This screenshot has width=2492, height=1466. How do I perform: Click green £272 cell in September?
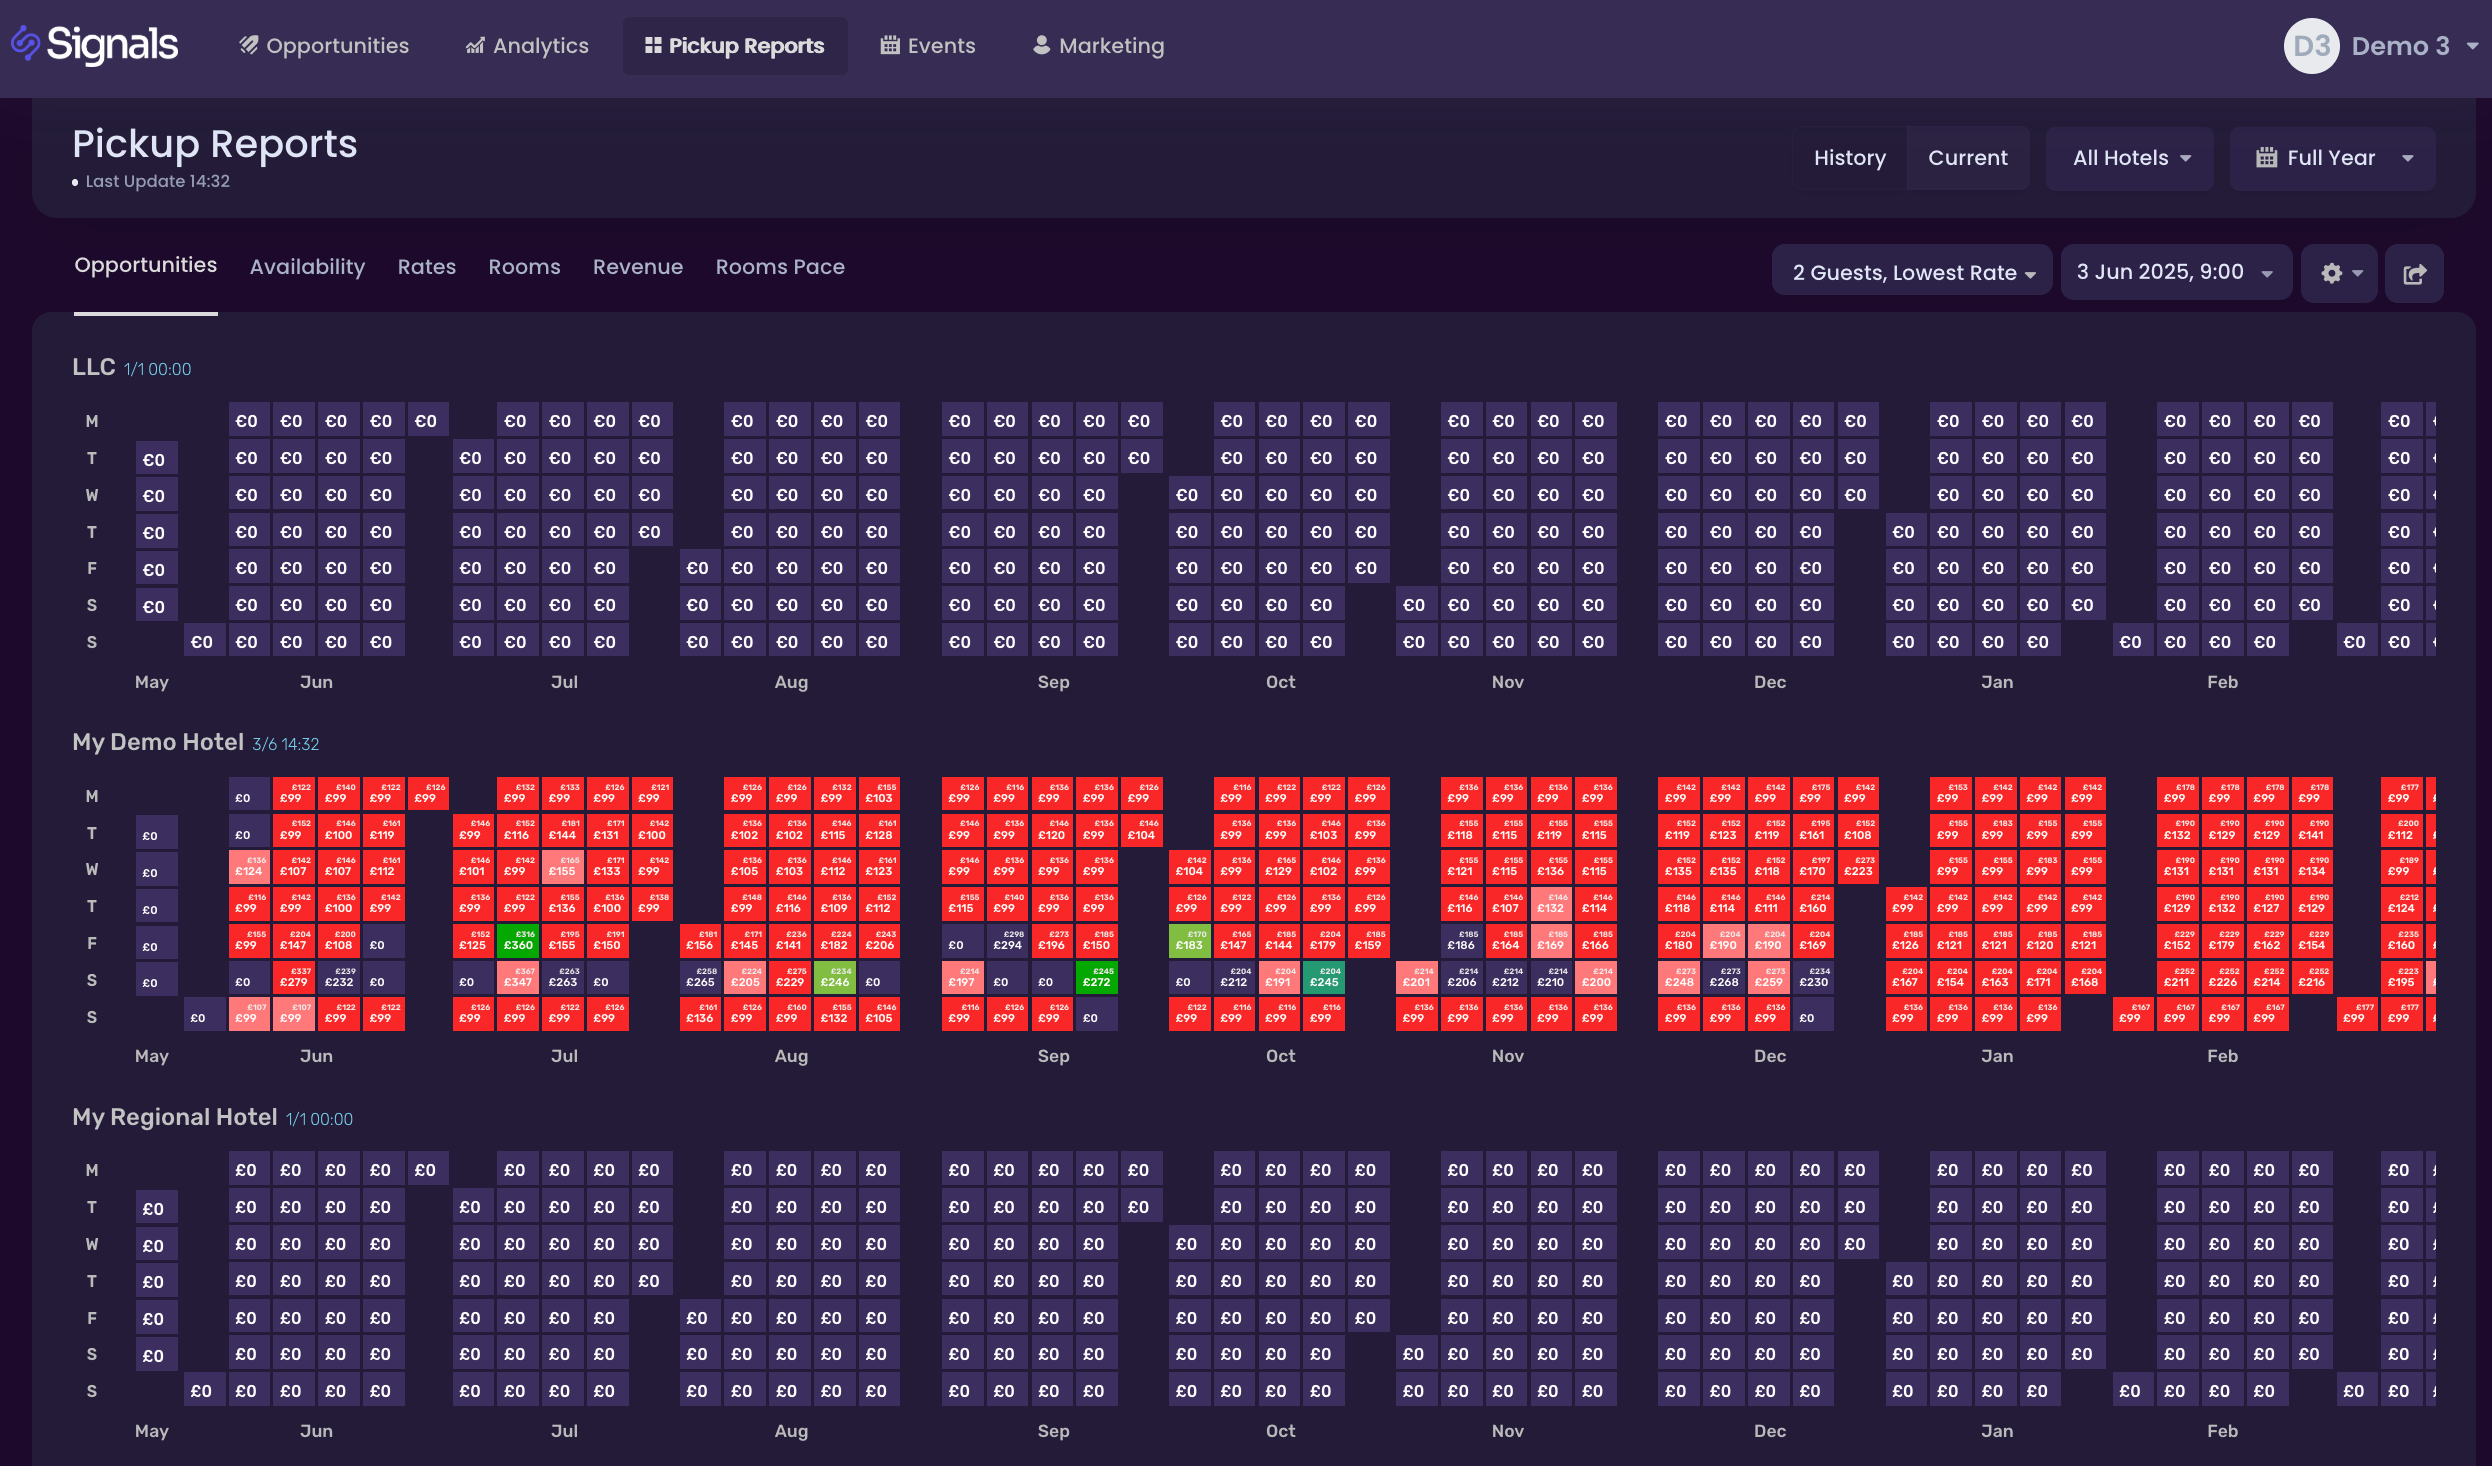point(1096,978)
